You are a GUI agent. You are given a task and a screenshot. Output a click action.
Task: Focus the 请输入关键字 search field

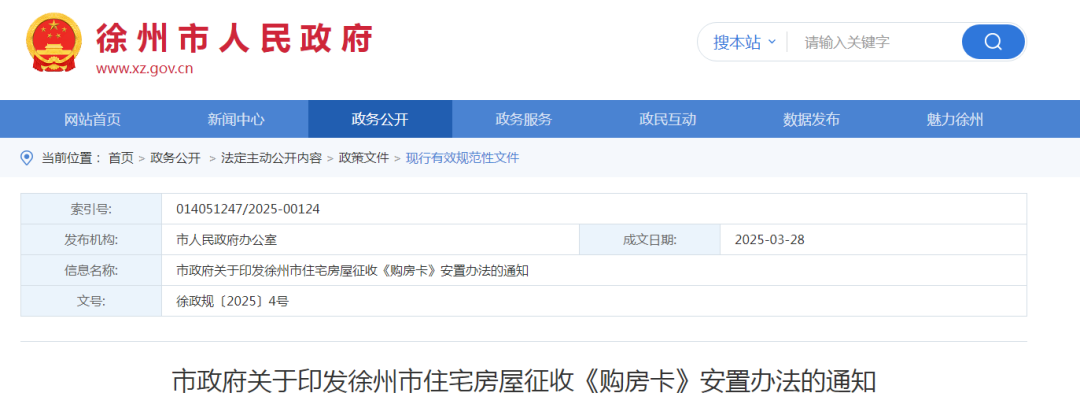pyautogui.click(x=875, y=42)
